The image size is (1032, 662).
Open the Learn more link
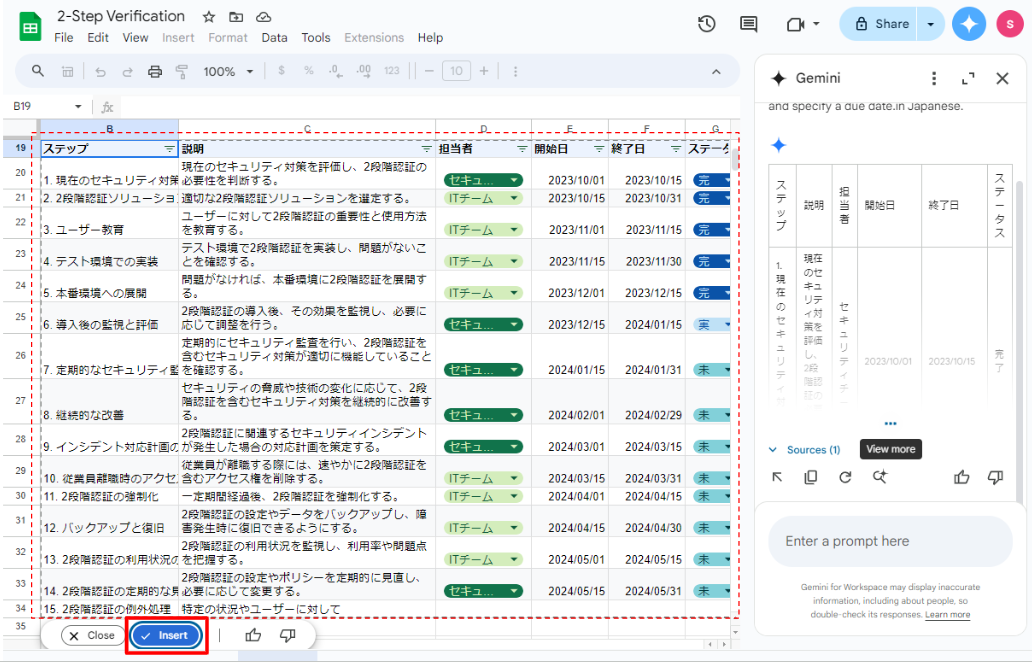pyautogui.click(x=947, y=615)
